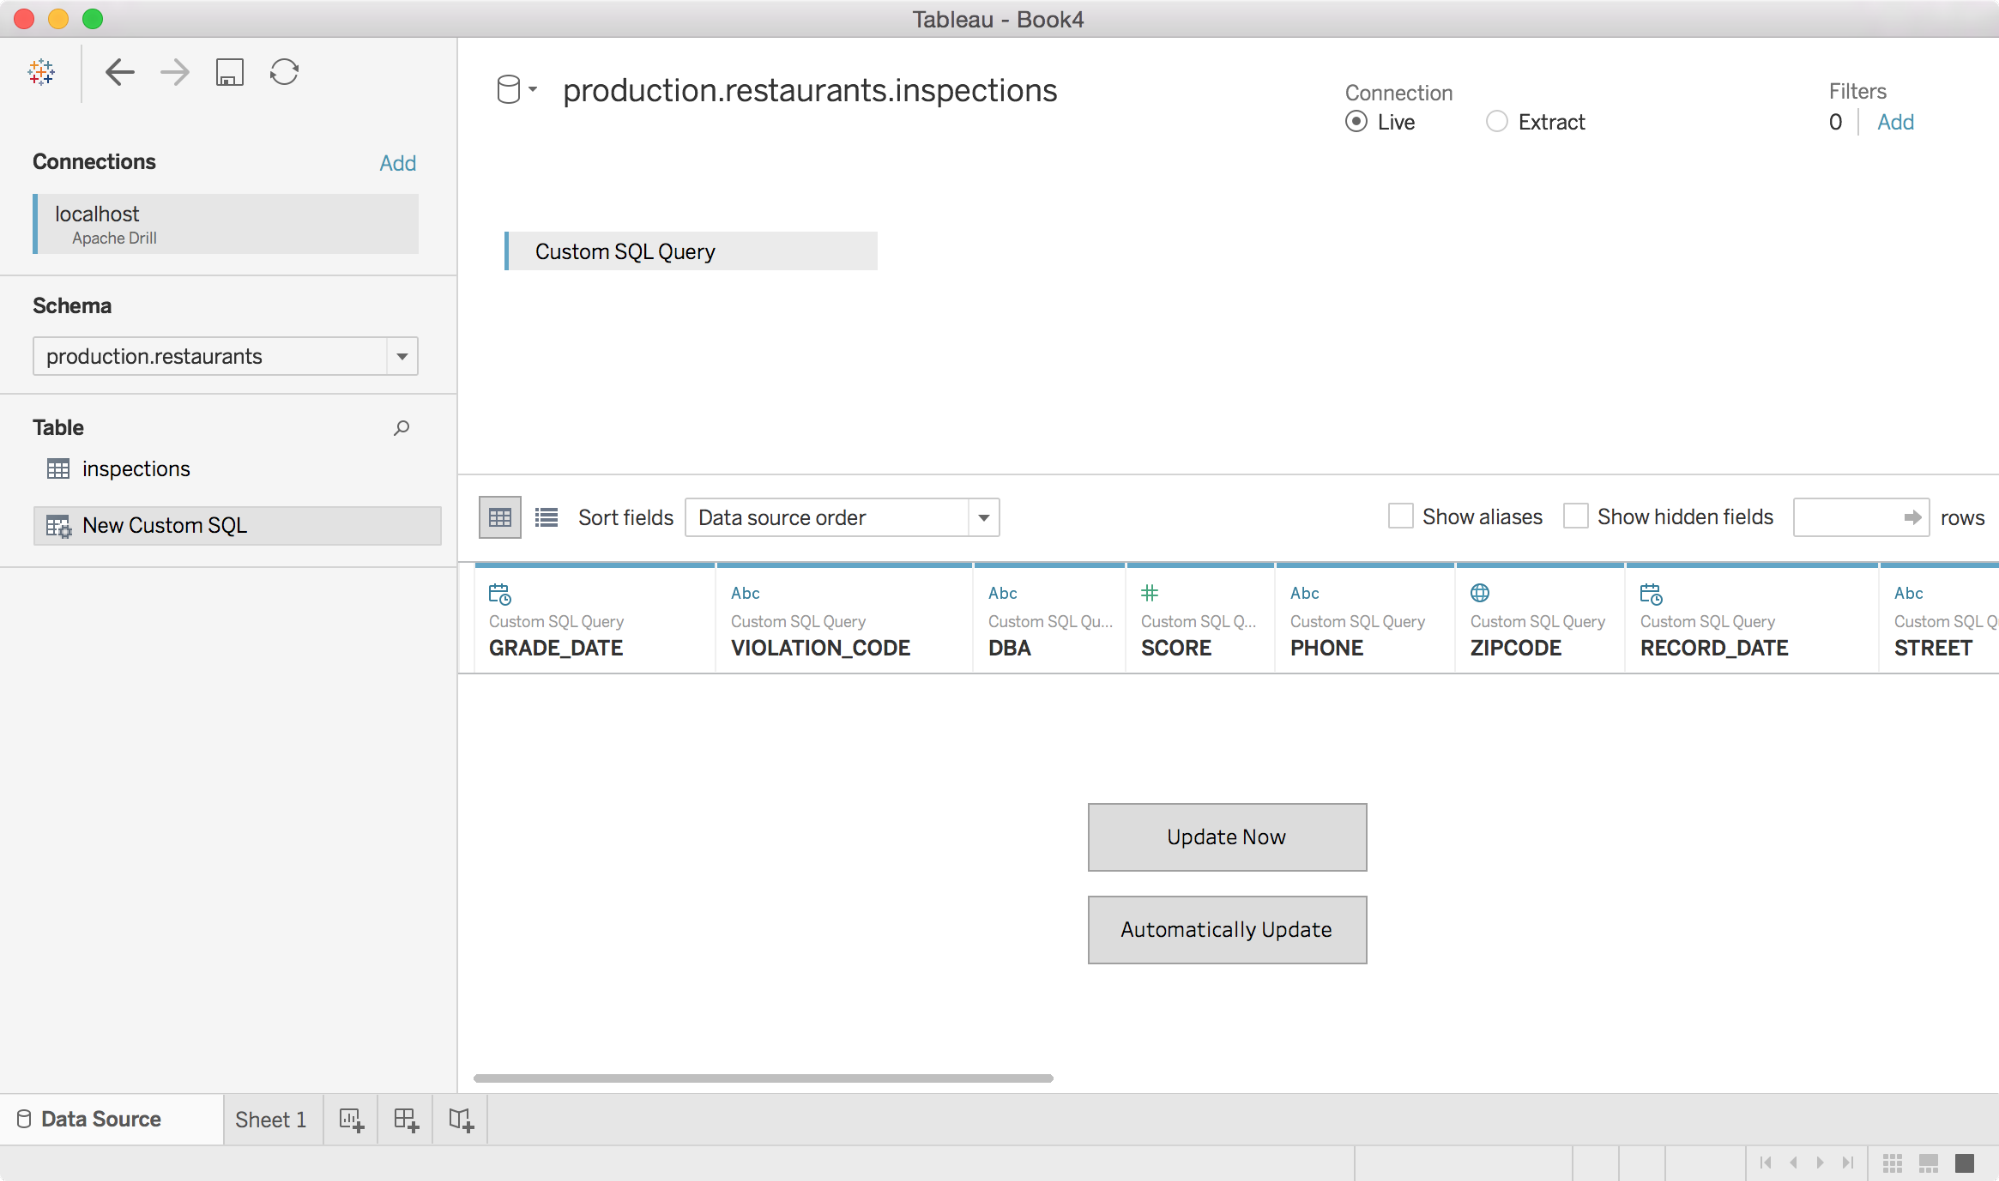
Task: Switch to metadata list view icon
Action: click(546, 517)
